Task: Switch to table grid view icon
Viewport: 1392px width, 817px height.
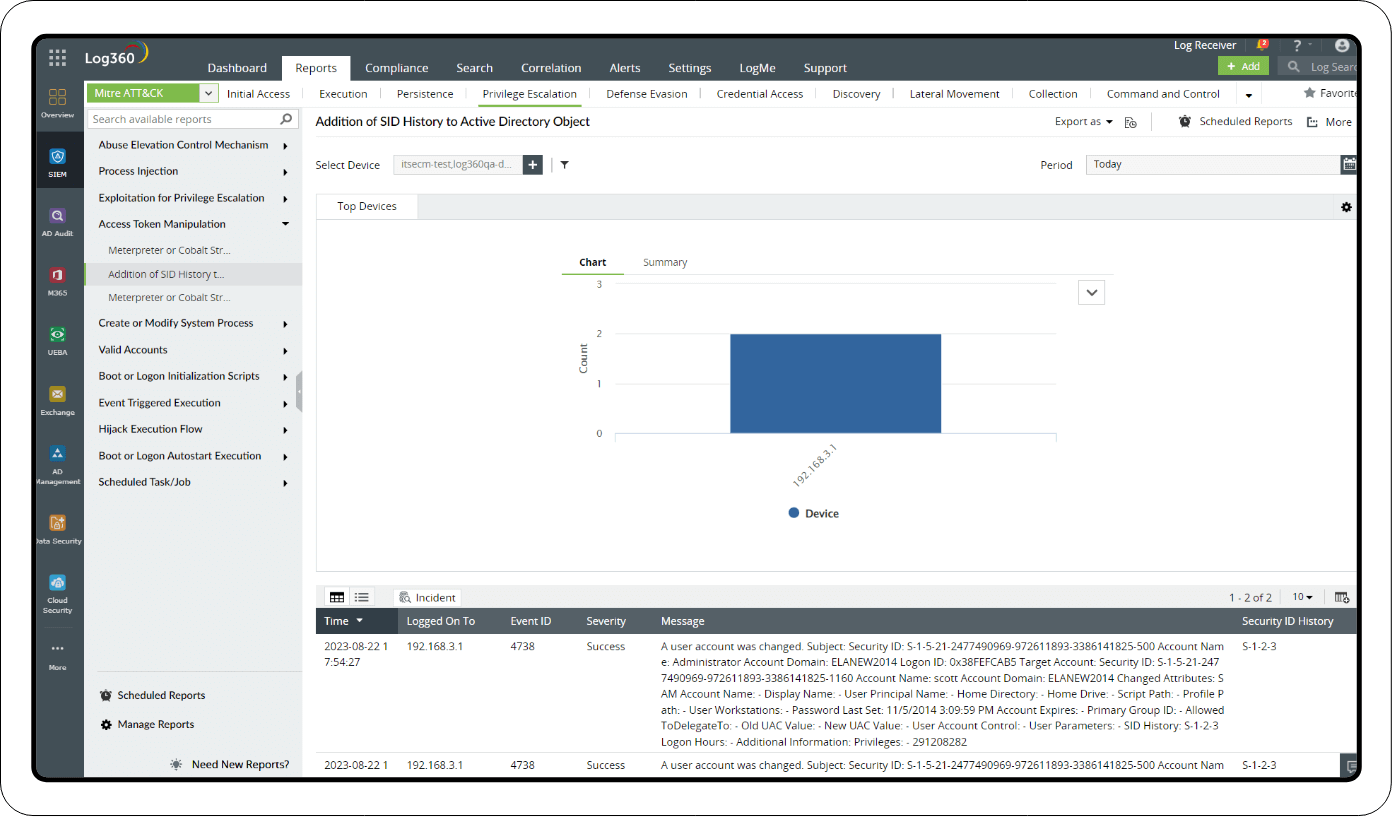Action: tap(337, 597)
